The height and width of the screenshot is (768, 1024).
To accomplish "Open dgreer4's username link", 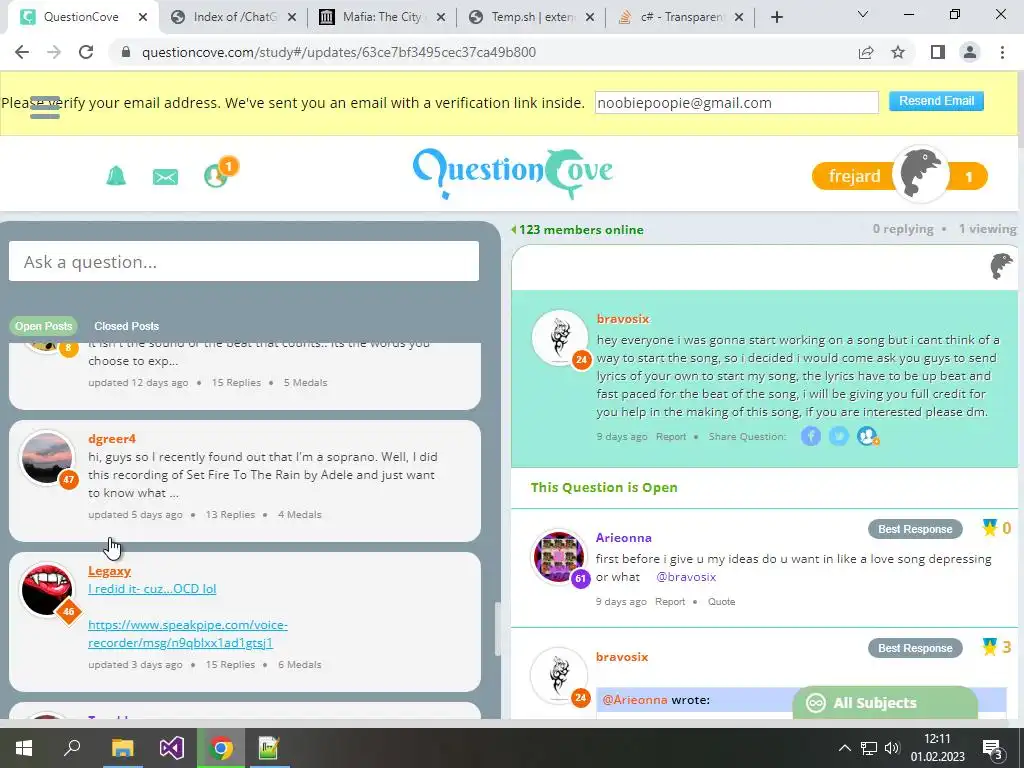I will (112, 439).
